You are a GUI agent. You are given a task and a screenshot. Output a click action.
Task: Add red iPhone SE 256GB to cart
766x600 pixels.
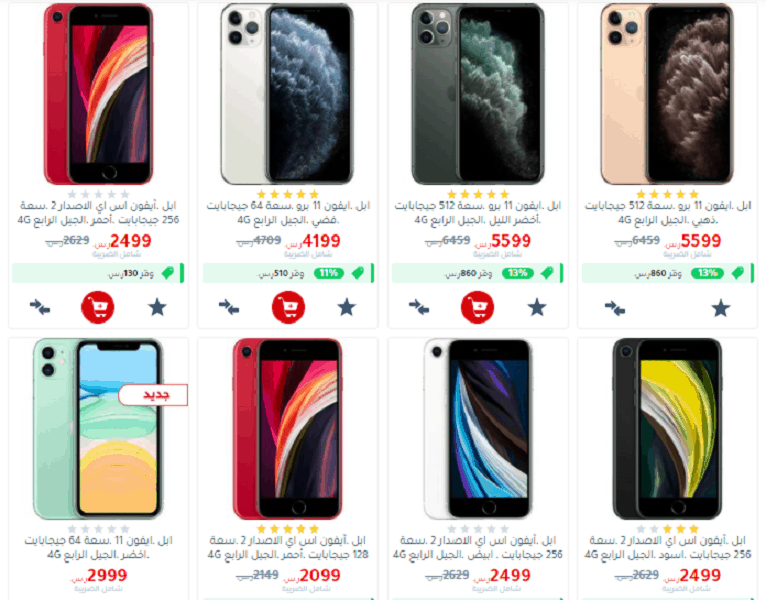[x=98, y=307]
